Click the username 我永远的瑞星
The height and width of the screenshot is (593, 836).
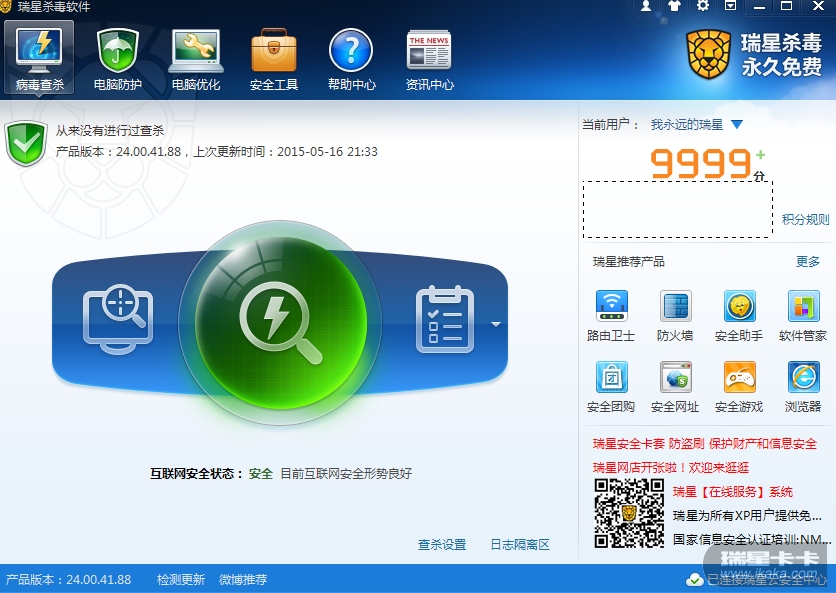click(x=686, y=125)
